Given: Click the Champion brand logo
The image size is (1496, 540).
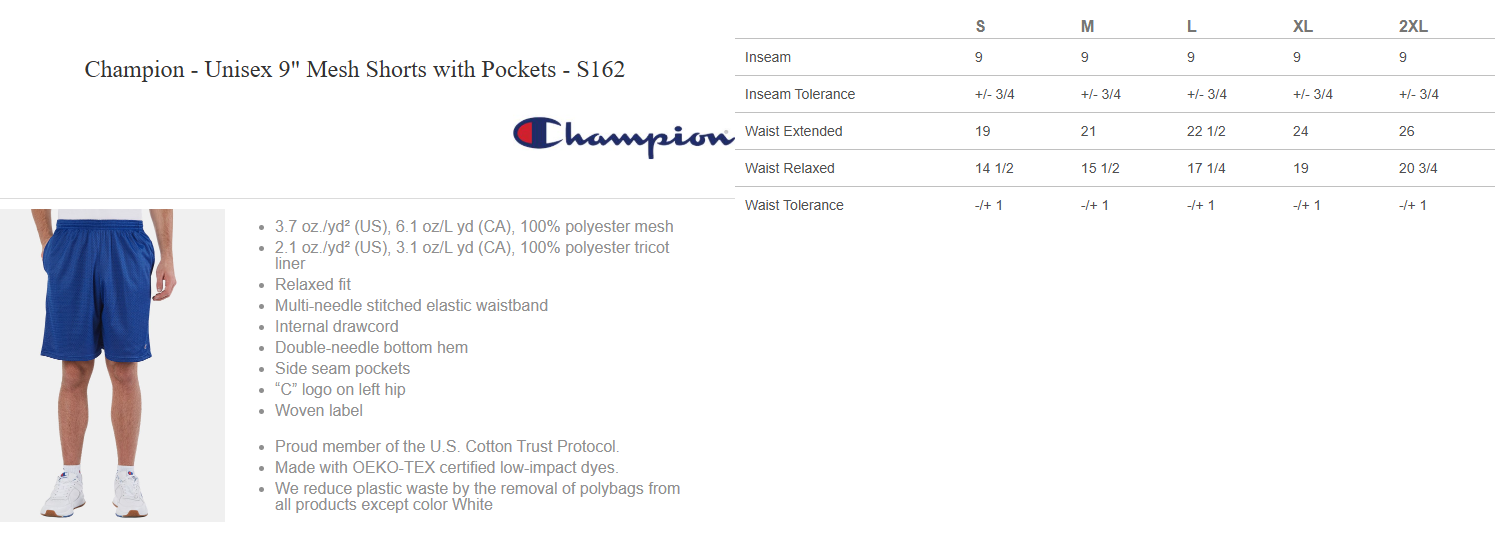Looking at the screenshot, I should (x=622, y=137).
